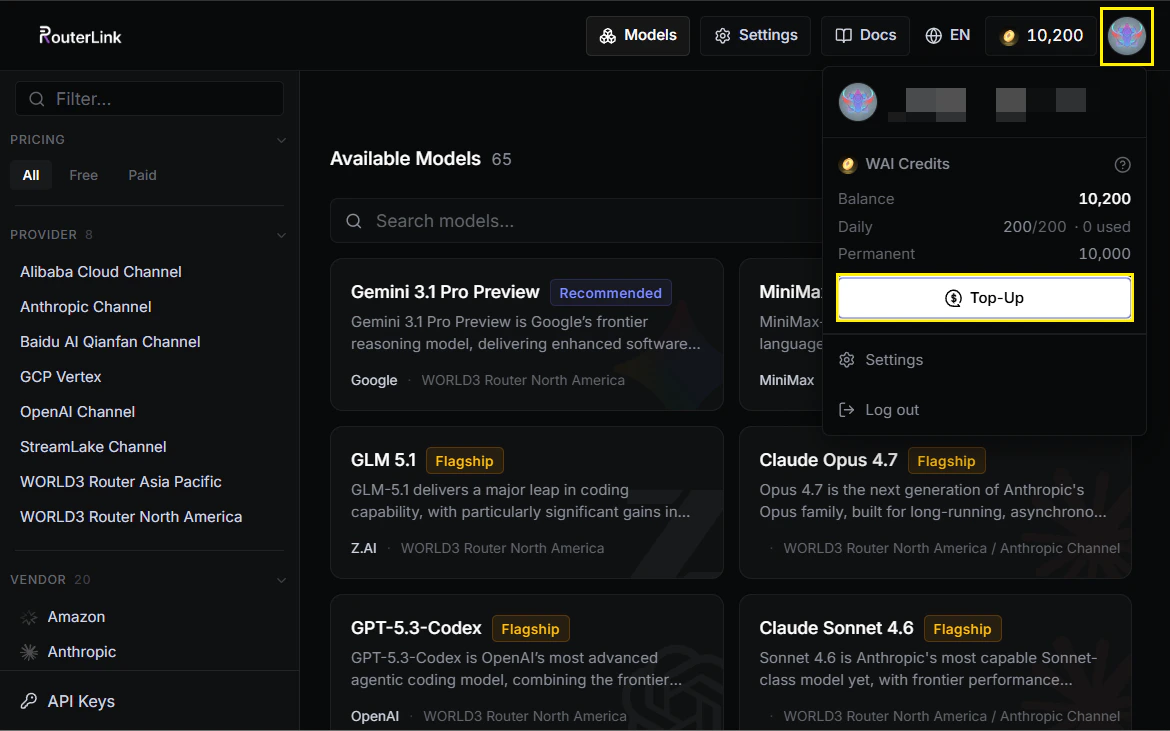The image size is (1170, 731).
Task: Filter by Baidu AI Qianfan Channel
Action: tap(110, 342)
